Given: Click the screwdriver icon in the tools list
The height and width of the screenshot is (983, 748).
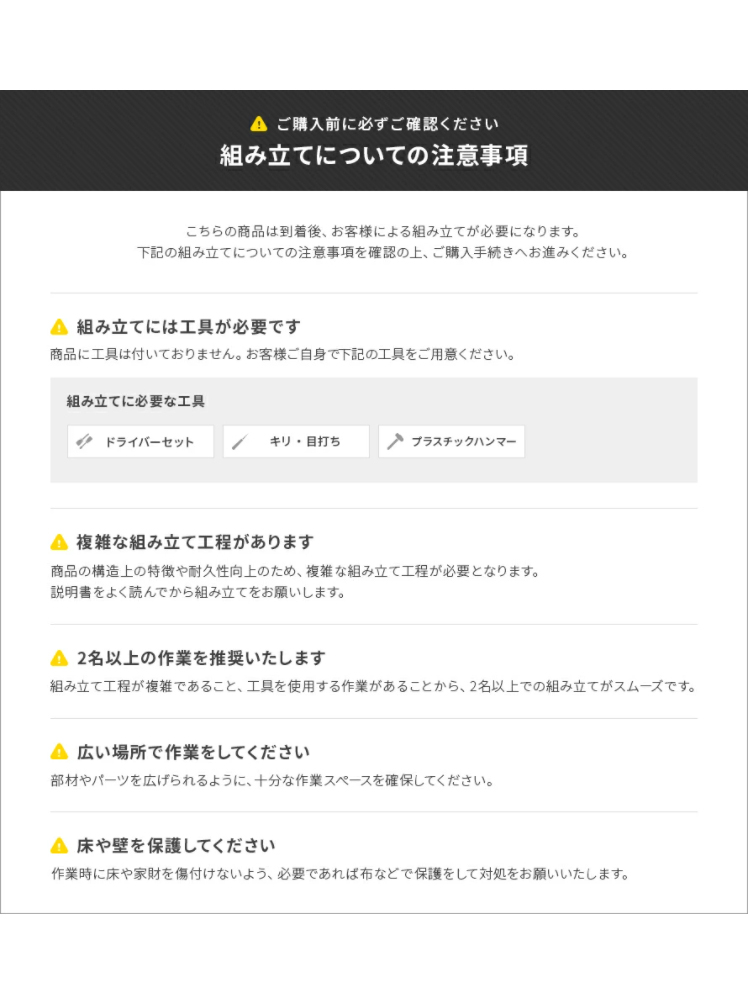Looking at the screenshot, I should 85,442.
